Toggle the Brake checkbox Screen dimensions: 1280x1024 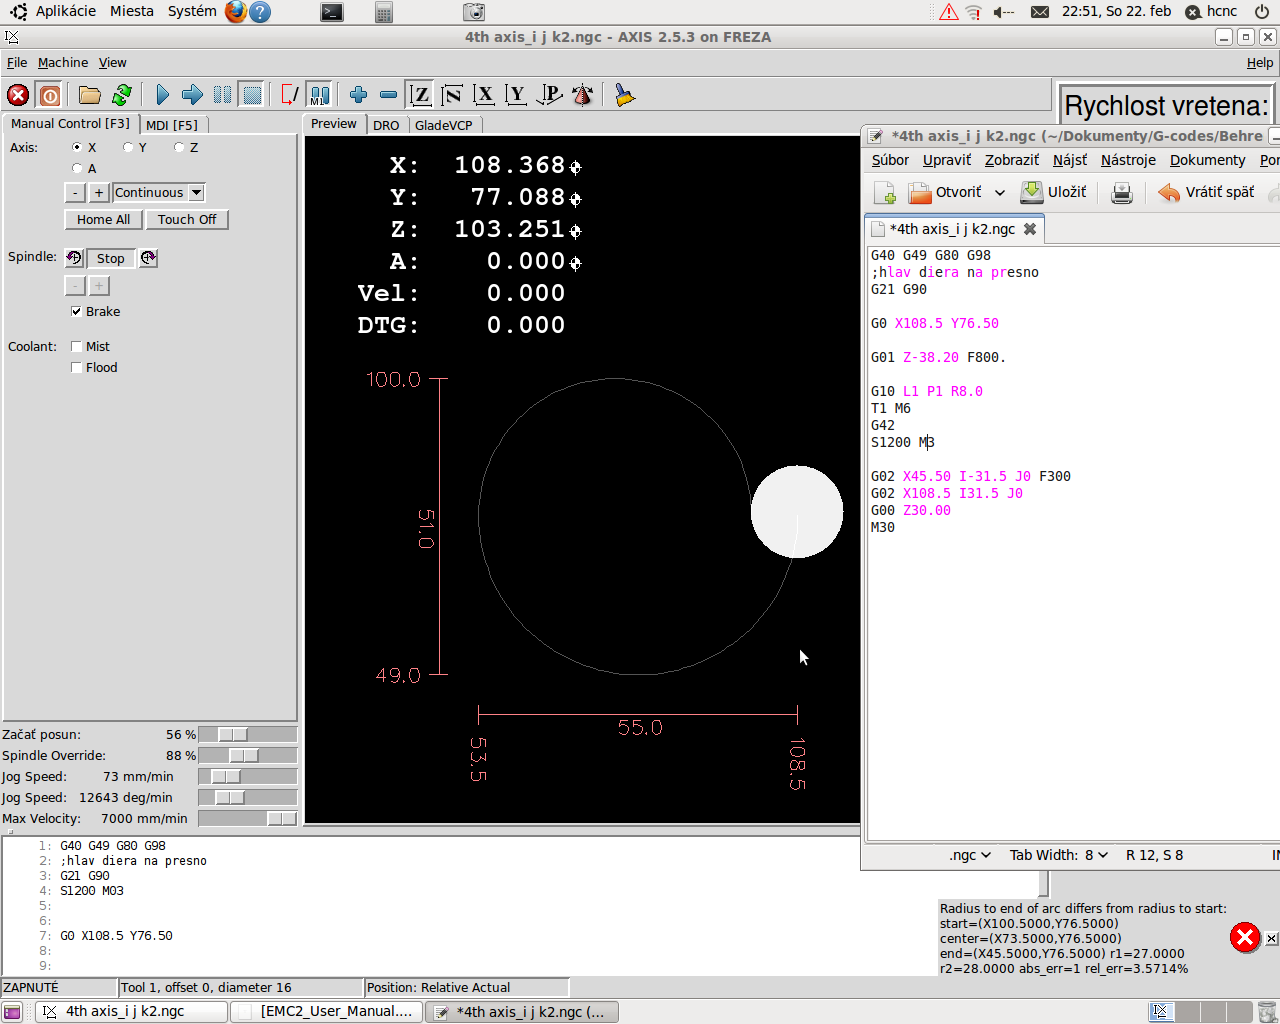pyautogui.click(x=77, y=312)
